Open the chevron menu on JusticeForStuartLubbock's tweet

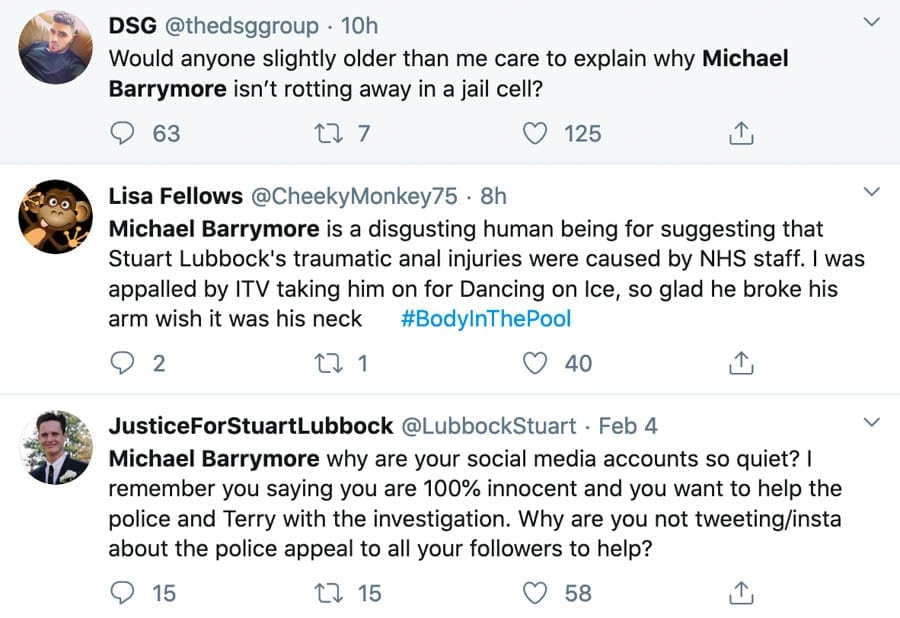(x=871, y=423)
